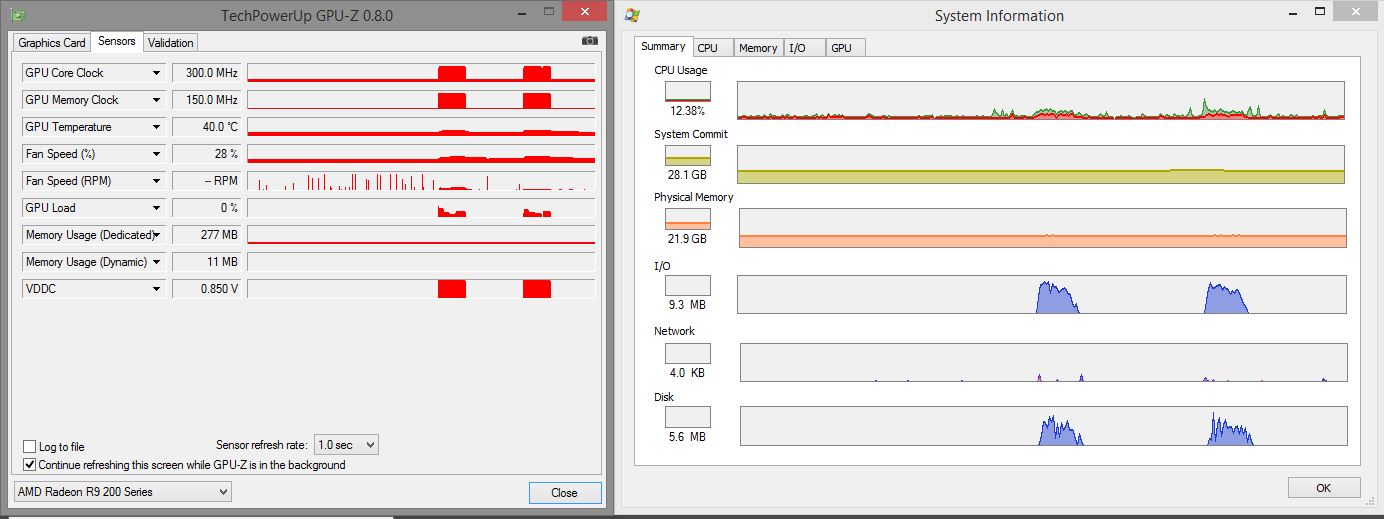
Task: Click the GPU-Z title bar app icon
Action: pyautogui.click(x=17, y=16)
